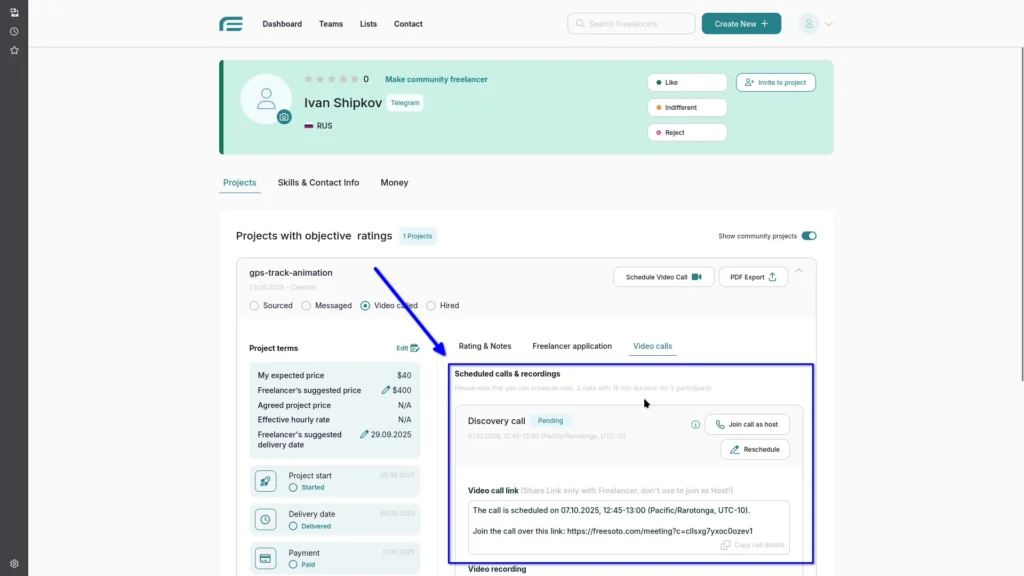Click the info icon beside Discovery call
The width and height of the screenshot is (1024, 576).
(695, 424)
